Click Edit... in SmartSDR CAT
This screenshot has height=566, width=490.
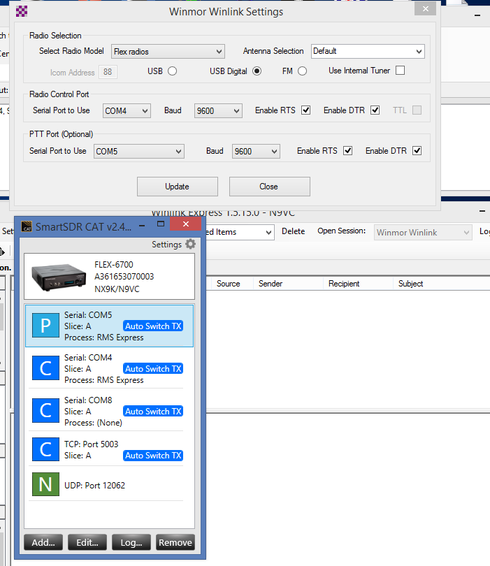click(87, 542)
